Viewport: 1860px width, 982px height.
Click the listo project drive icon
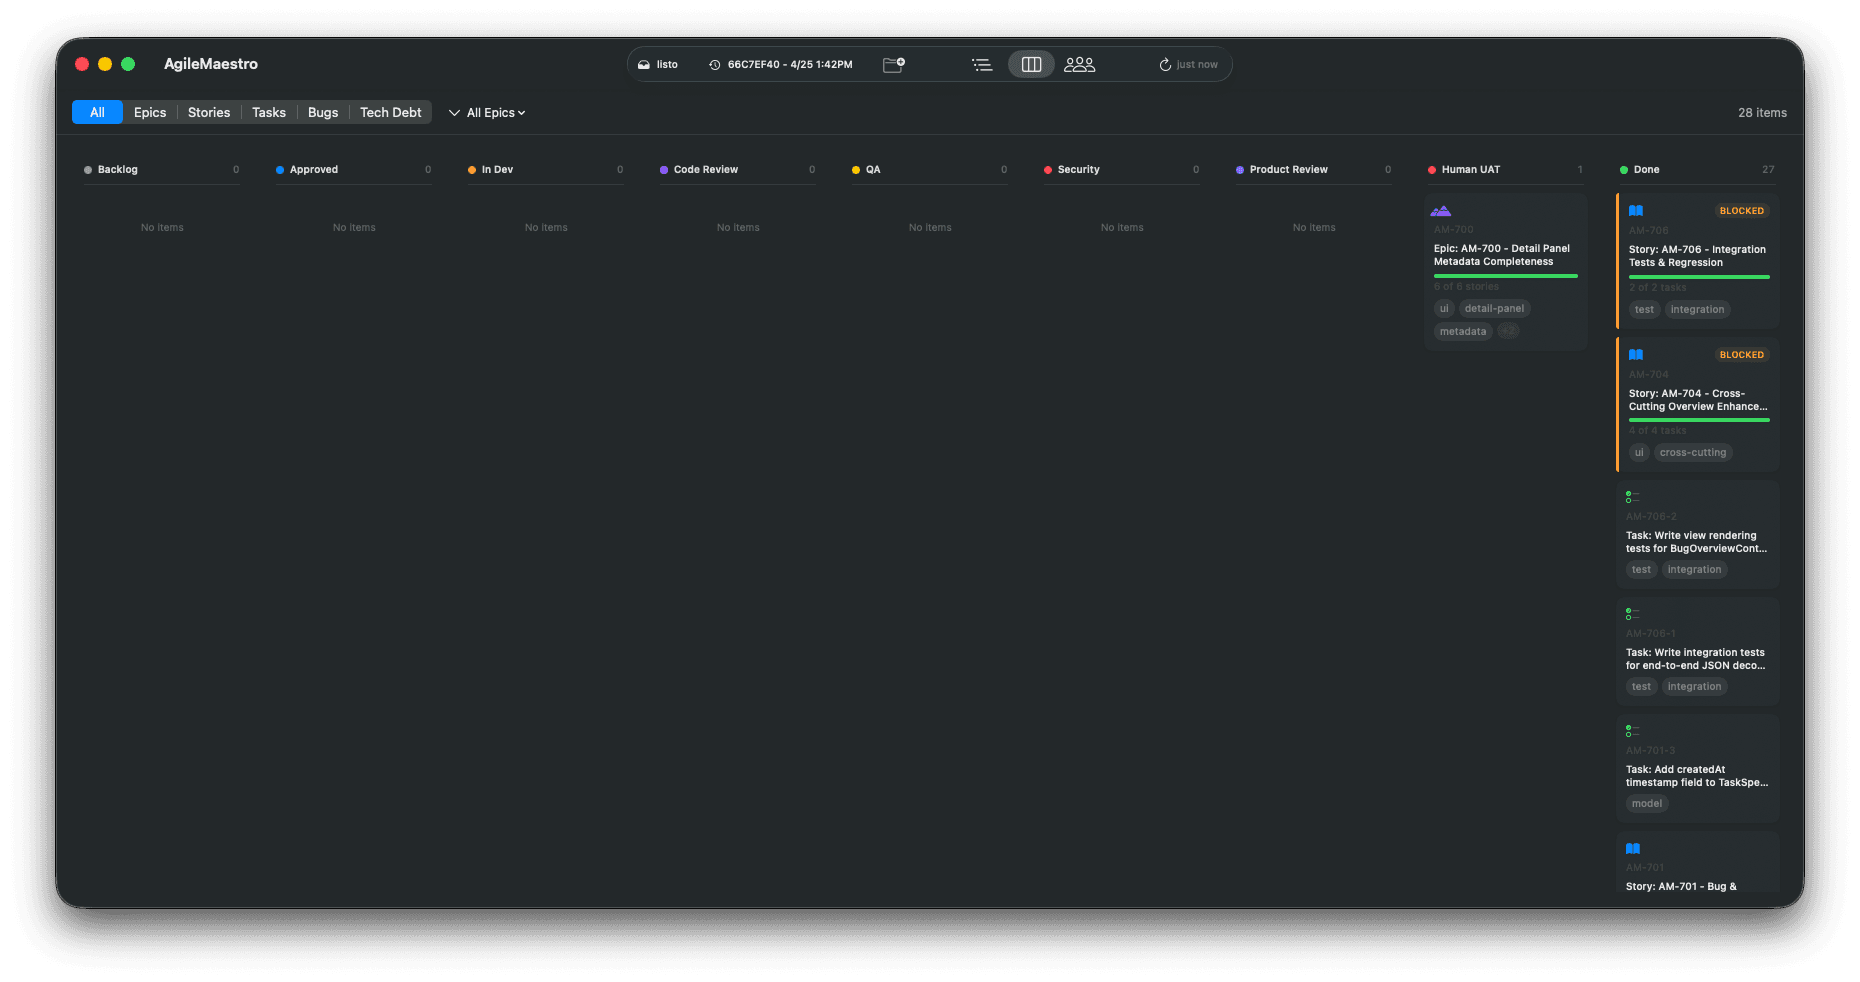pyautogui.click(x=644, y=65)
